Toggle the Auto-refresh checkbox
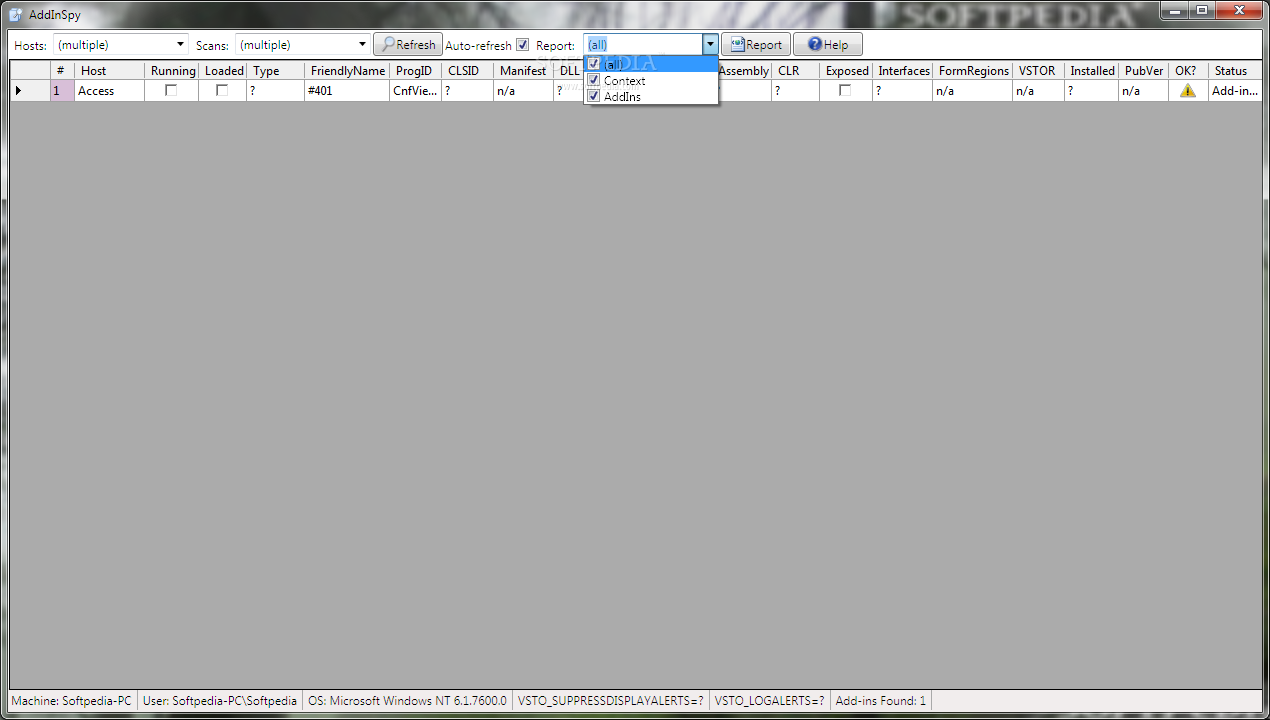The image size is (1270, 720). point(522,45)
